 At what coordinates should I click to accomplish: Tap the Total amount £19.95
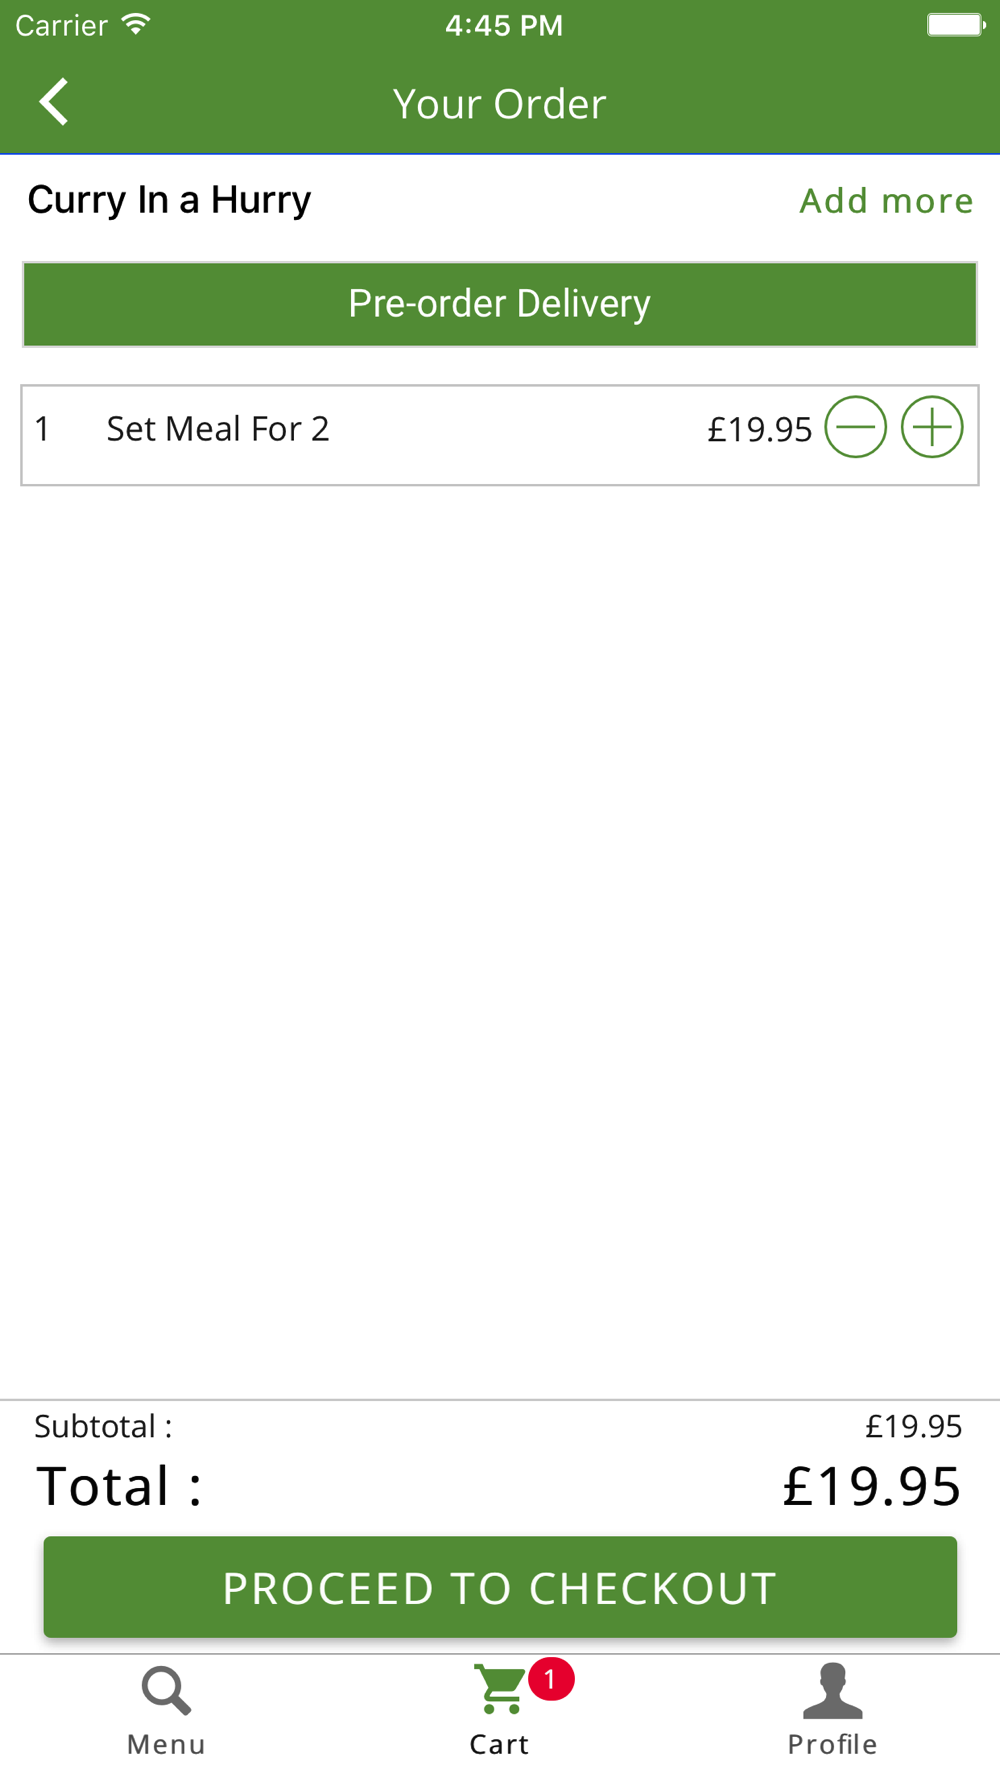(x=871, y=1486)
